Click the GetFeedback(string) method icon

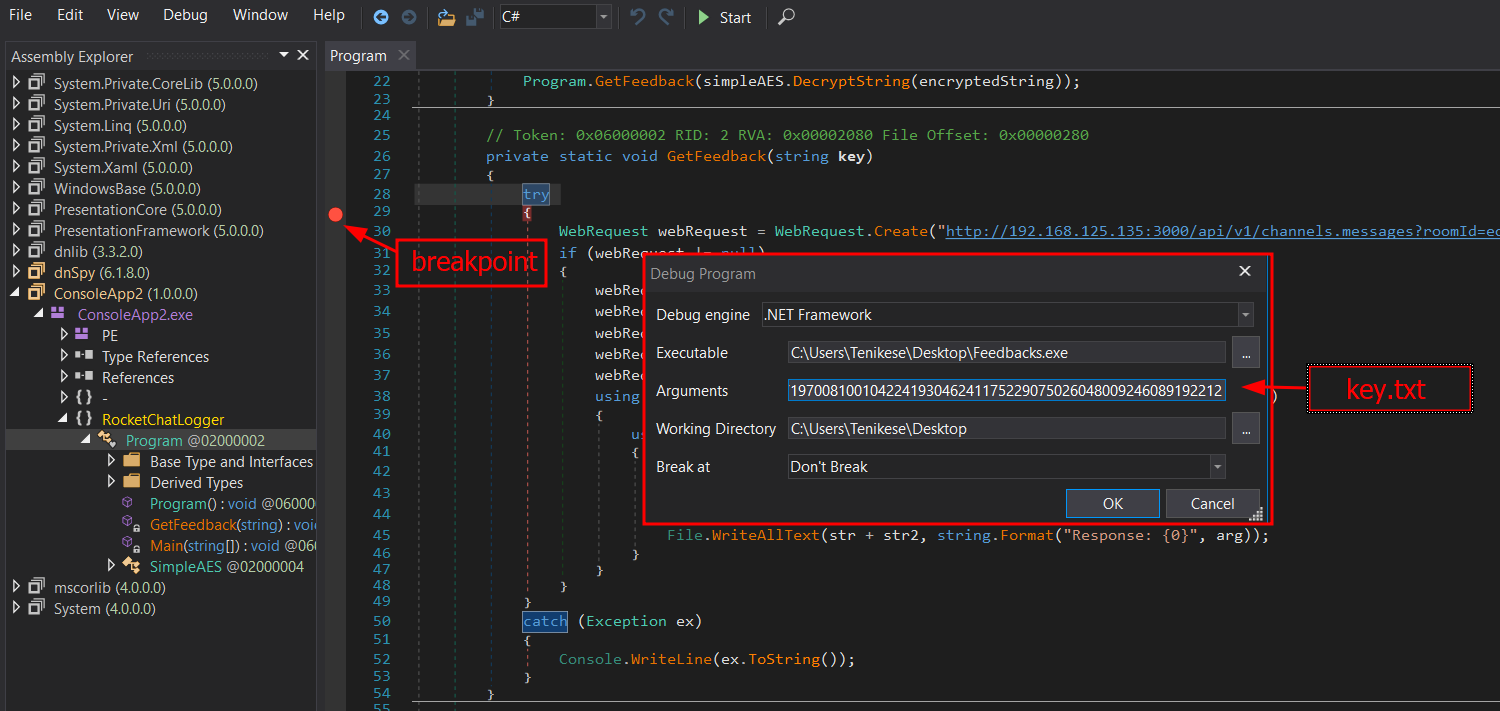pyautogui.click(x=130, y=524)
